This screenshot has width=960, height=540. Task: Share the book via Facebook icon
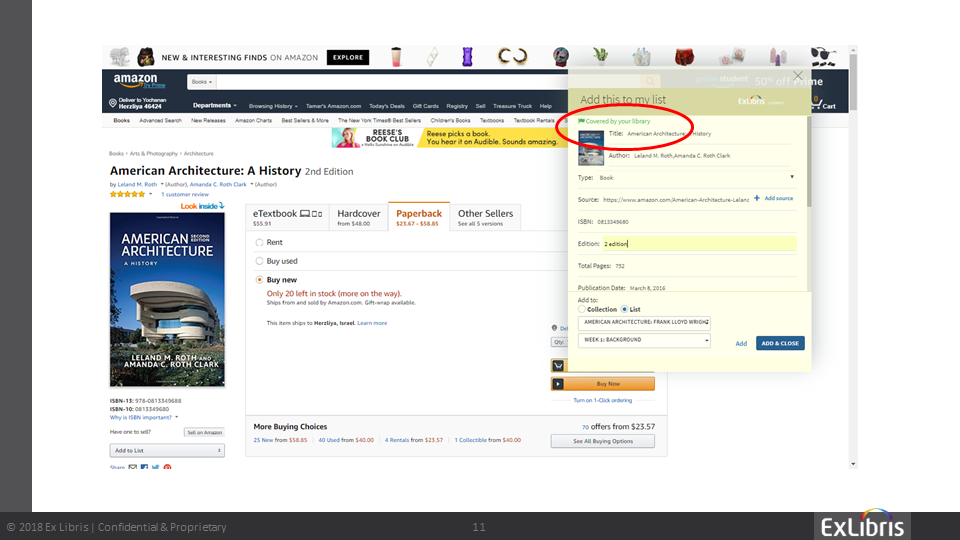click(x=144, y=467)
